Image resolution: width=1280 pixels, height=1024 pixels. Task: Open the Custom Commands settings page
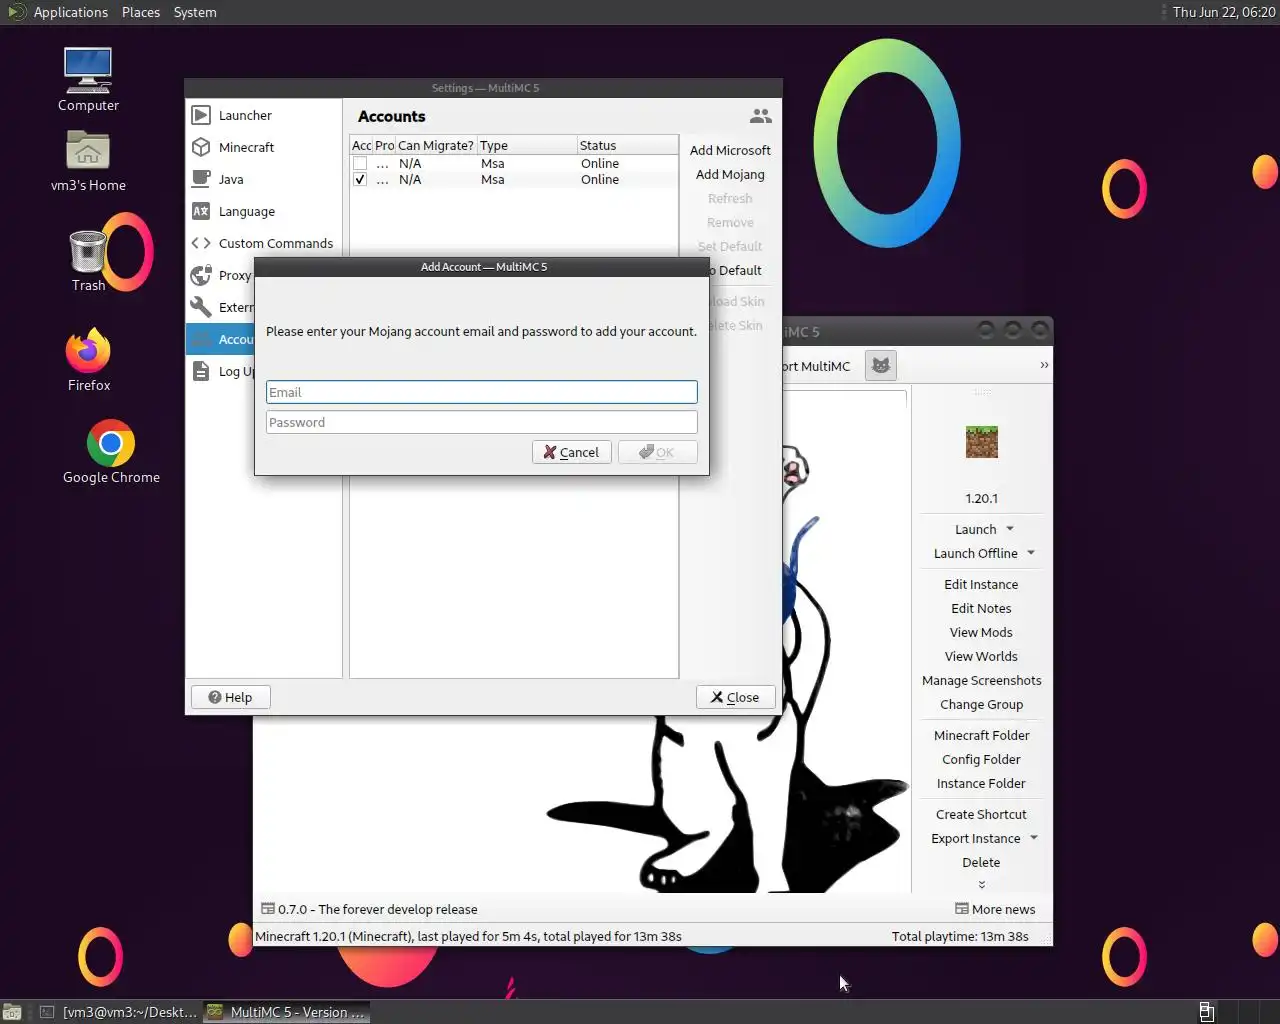coord(264,243)
